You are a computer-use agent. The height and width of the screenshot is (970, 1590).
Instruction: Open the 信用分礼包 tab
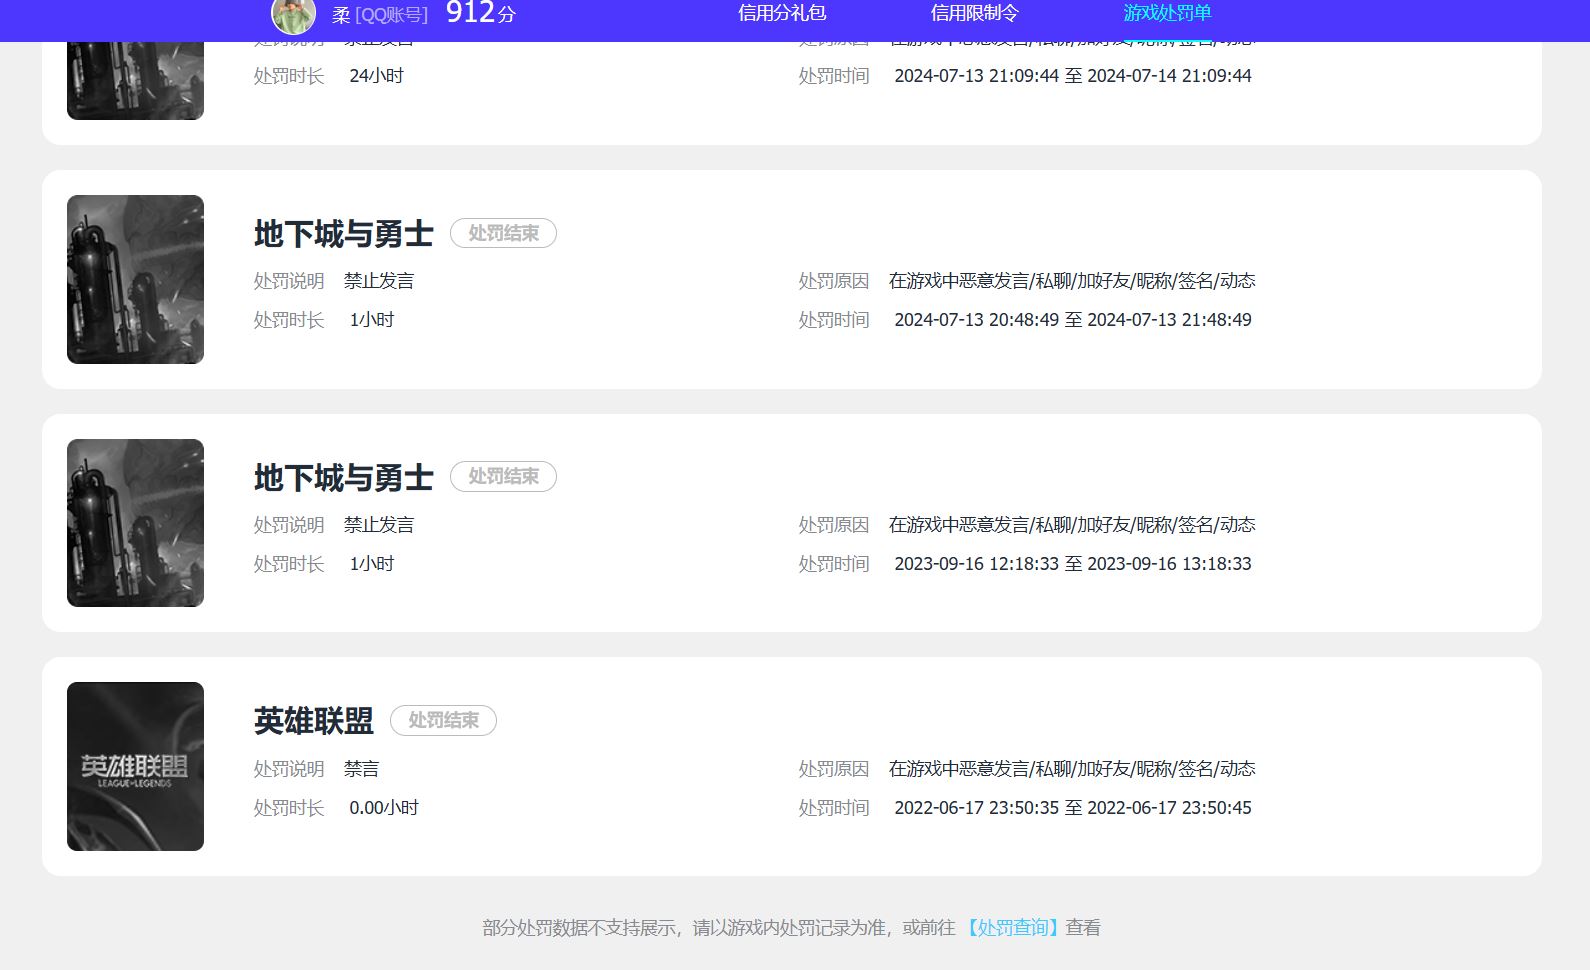coord(782,13)
